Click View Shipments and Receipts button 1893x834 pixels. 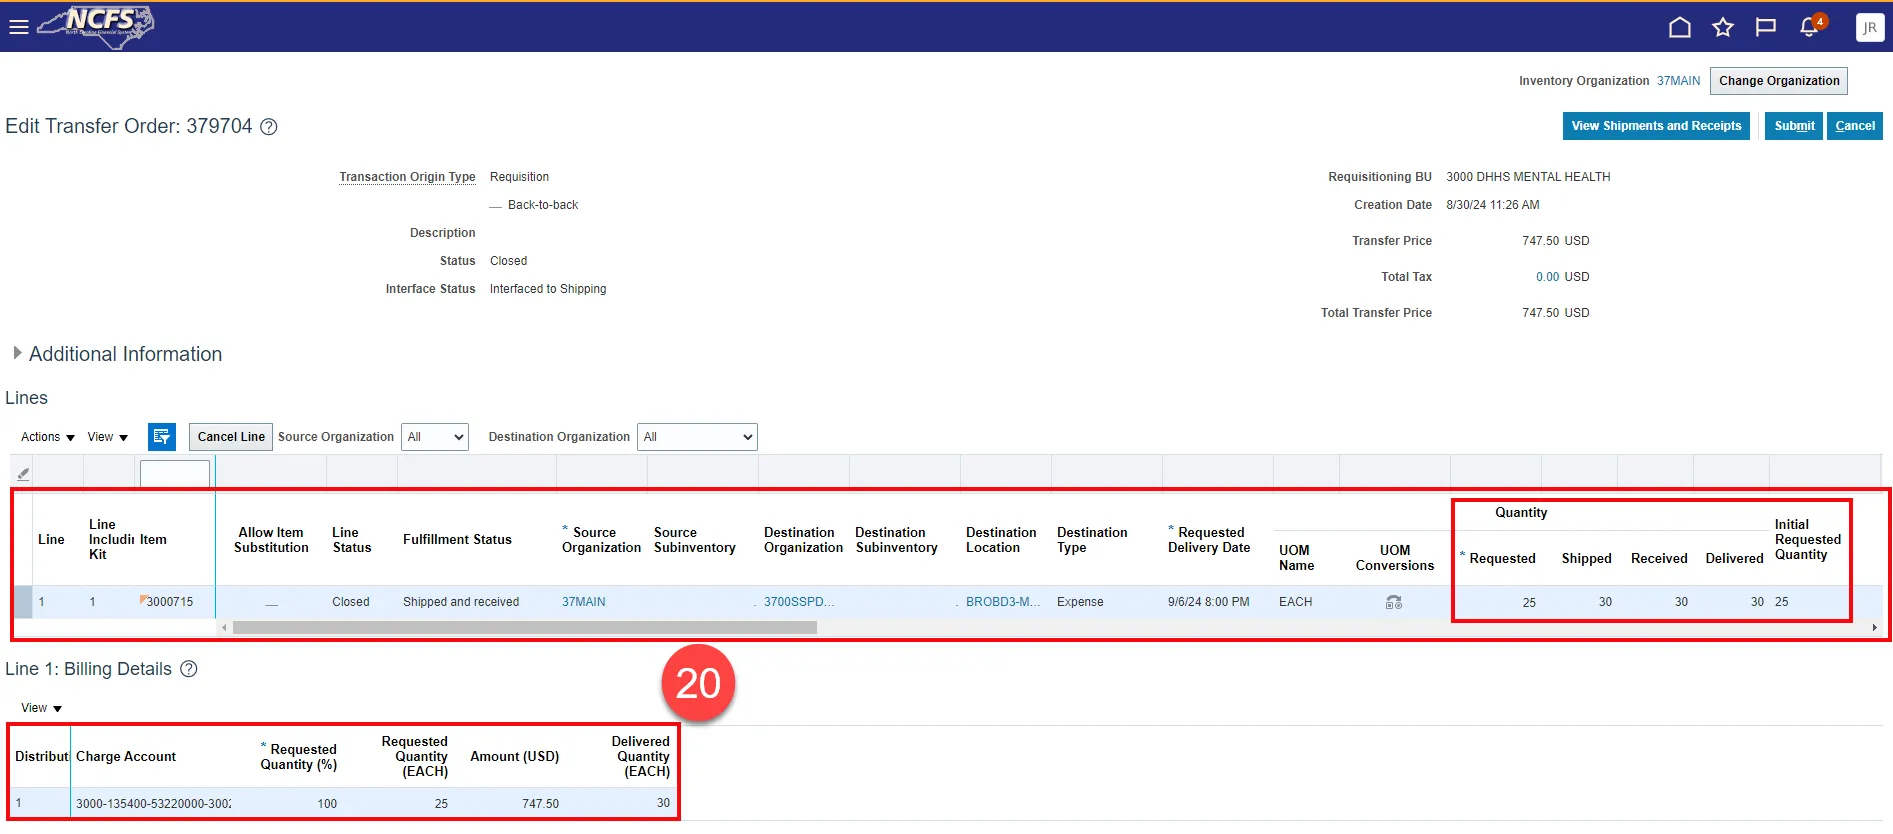coord(1655,126)
